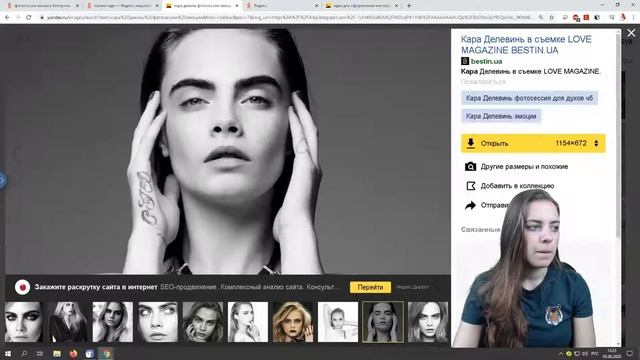Image resolution: width=640 pixels, height=360 pixels.
Task: Close the Яндекс tab
Action: 316,6
